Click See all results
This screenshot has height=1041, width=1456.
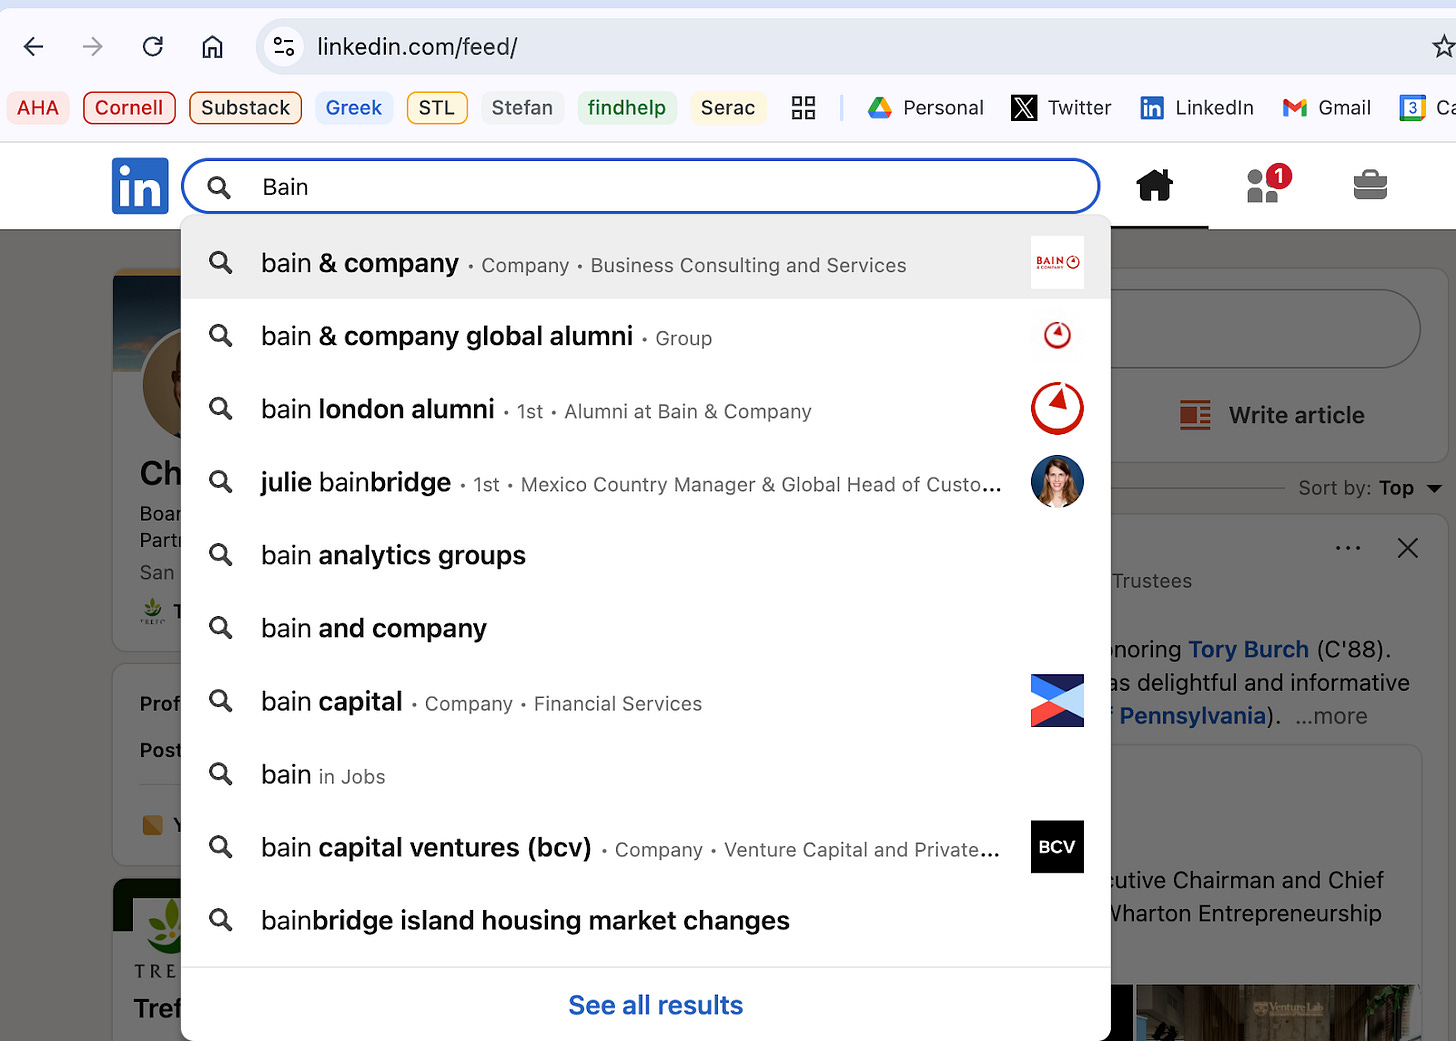(655, 1005)
